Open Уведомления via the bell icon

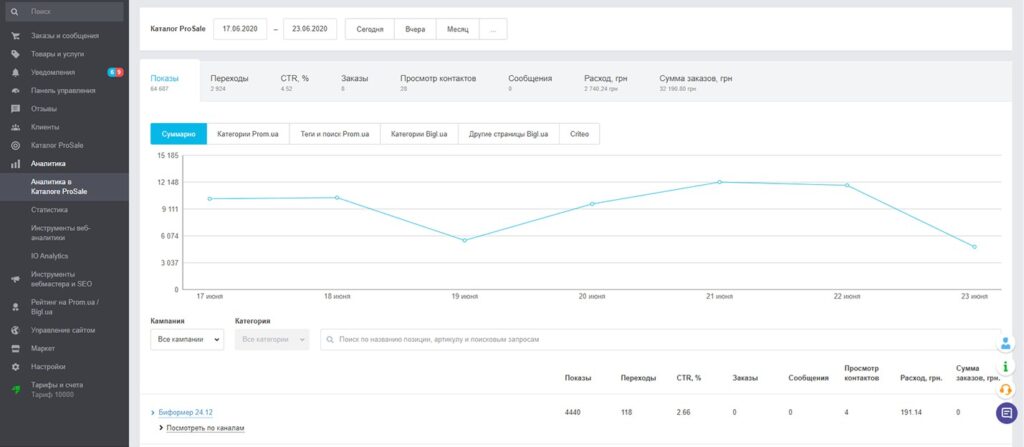click(x=14, y=72)
